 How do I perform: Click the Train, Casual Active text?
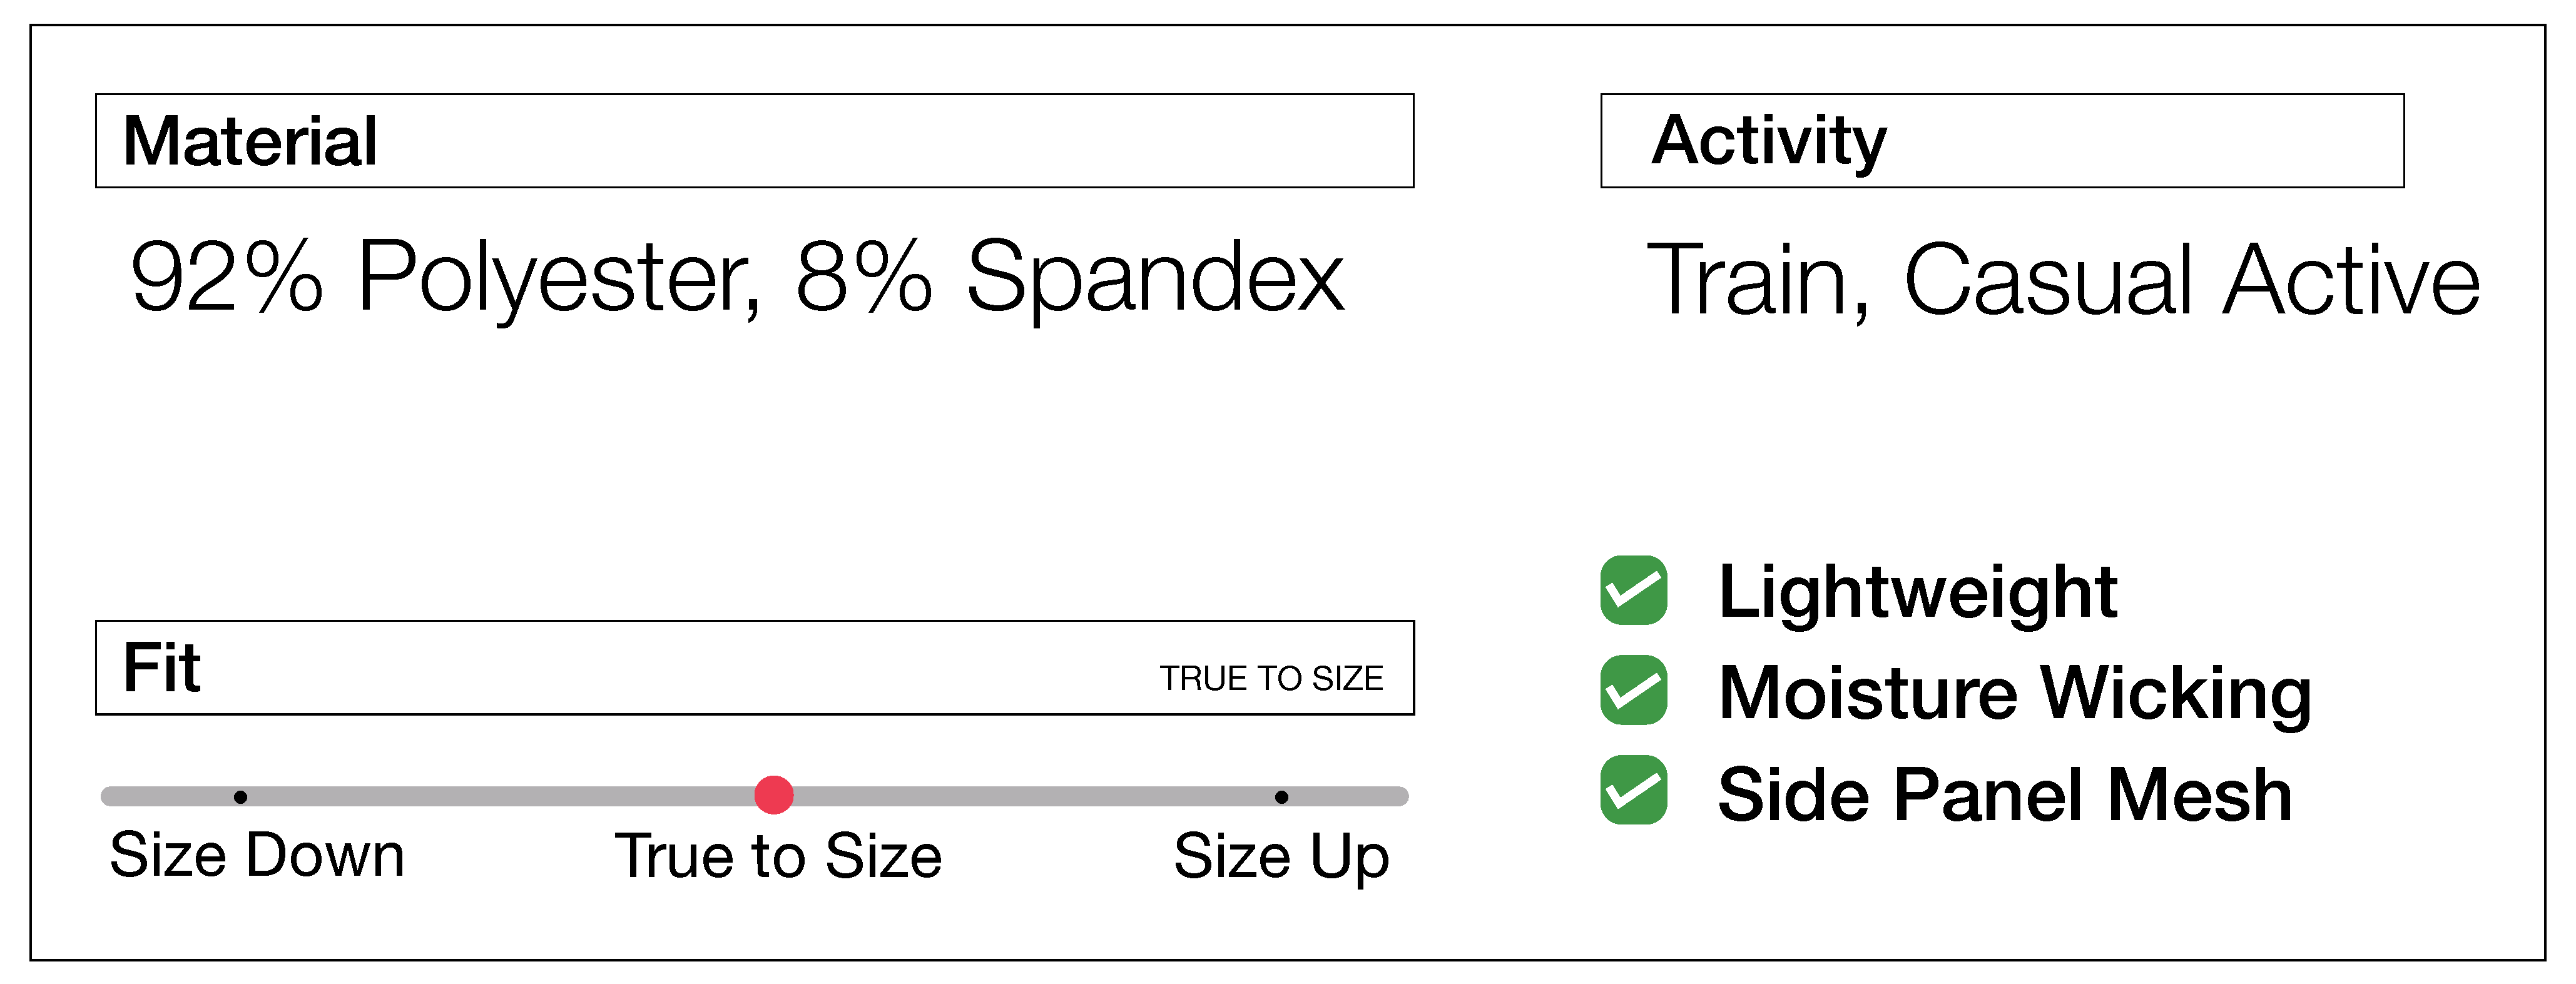point(2062,281)
